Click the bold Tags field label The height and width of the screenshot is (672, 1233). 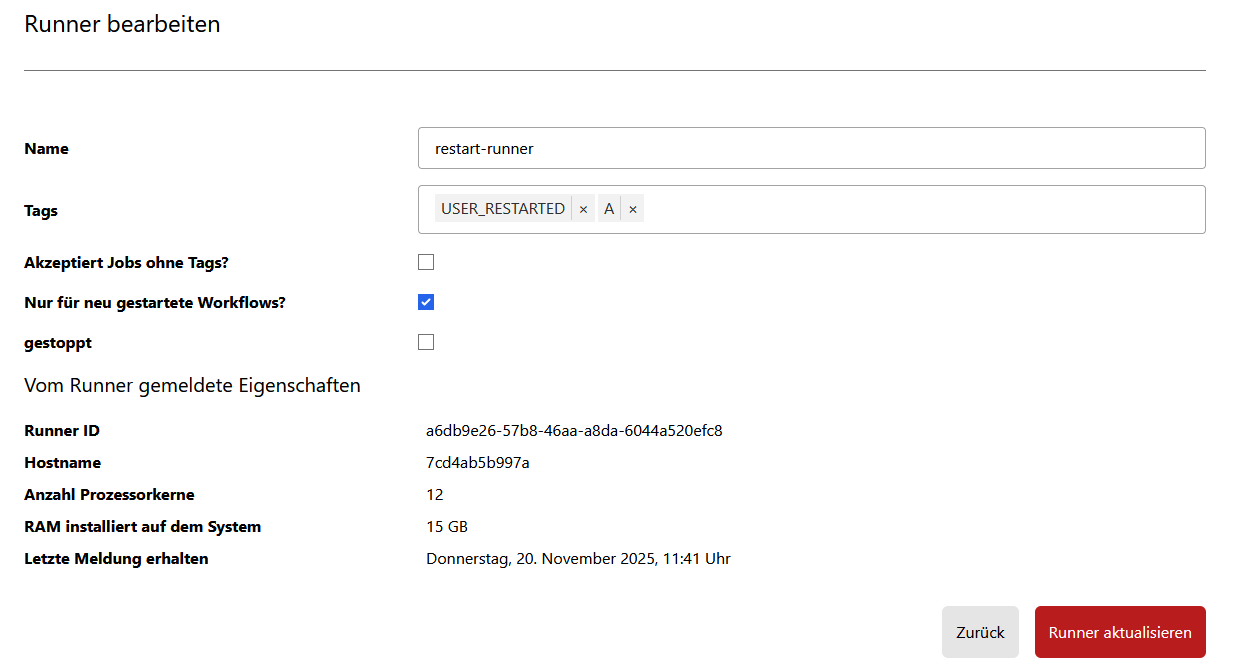[41, 211]
